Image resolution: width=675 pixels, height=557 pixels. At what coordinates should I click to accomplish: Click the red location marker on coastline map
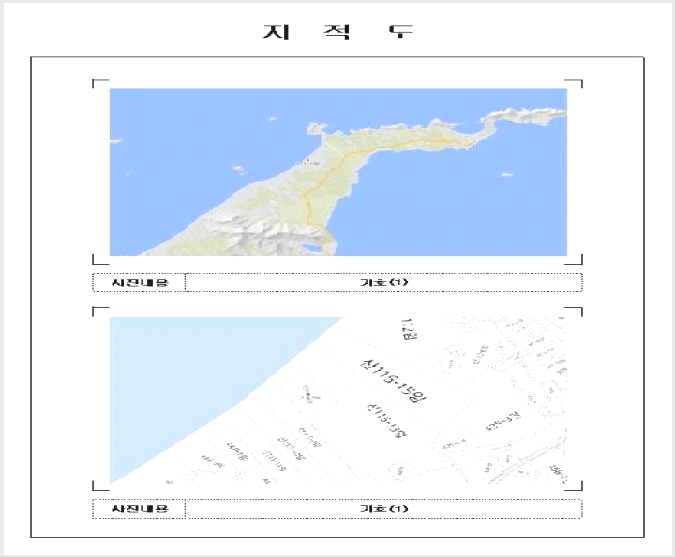(x=308, y=161)
